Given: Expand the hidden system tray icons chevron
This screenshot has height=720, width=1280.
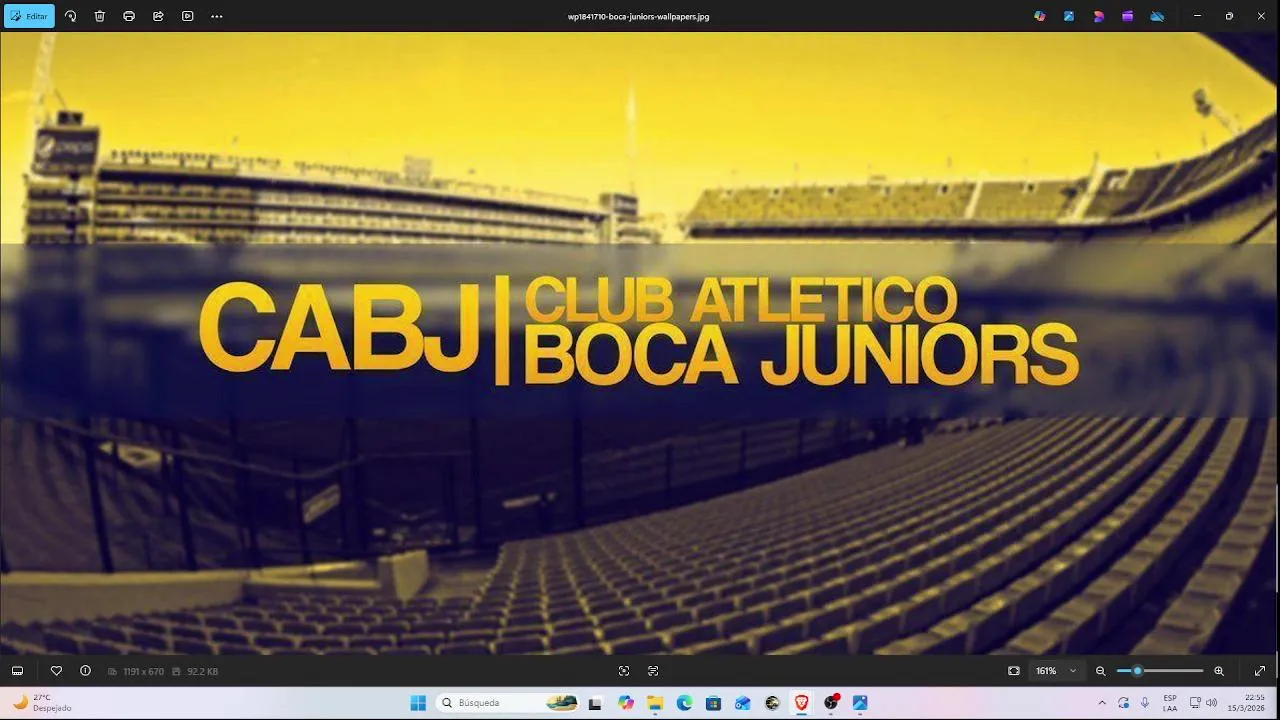Looking at the screenshot, I should (1102, 703).
